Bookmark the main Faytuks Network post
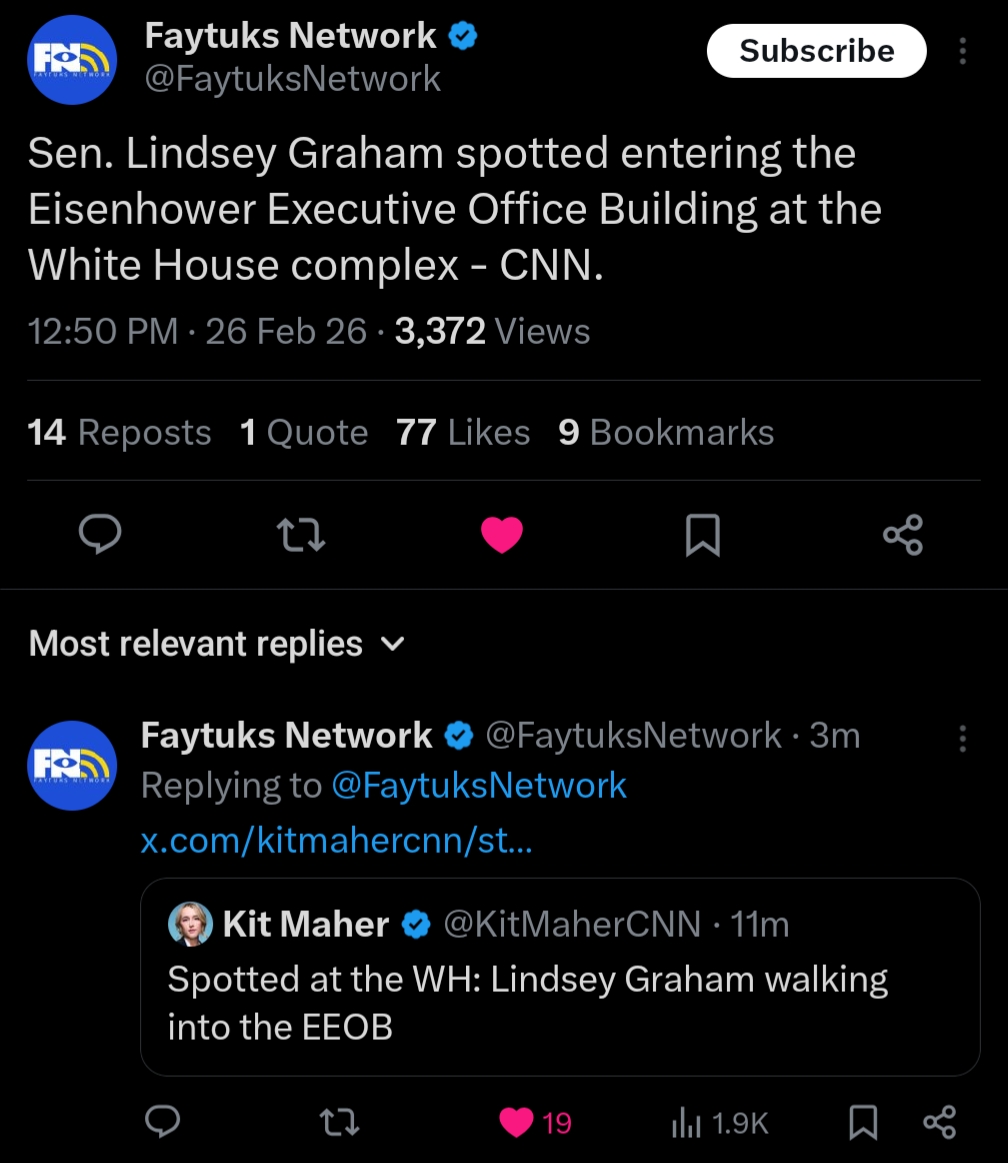Screen dimensions: 1008x1163 point(702,535)
